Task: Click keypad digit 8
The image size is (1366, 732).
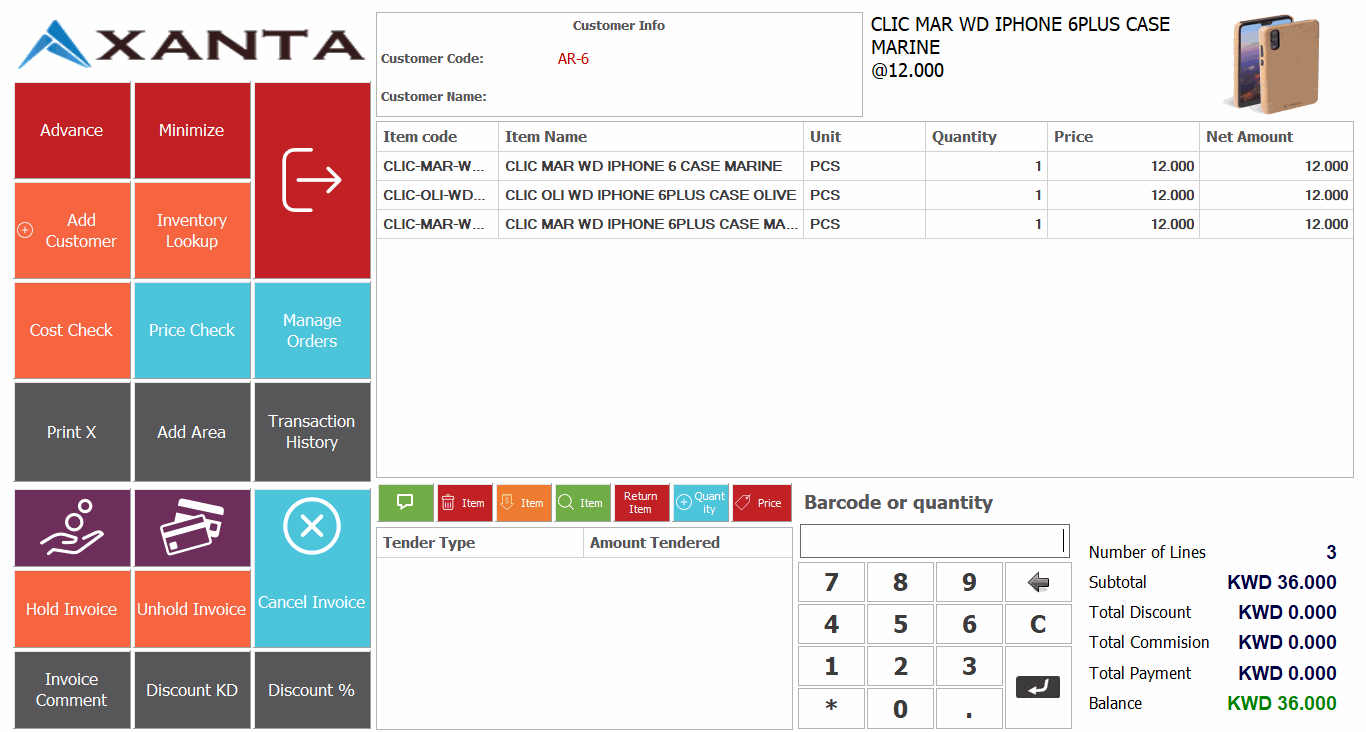Action: [900, 582]
